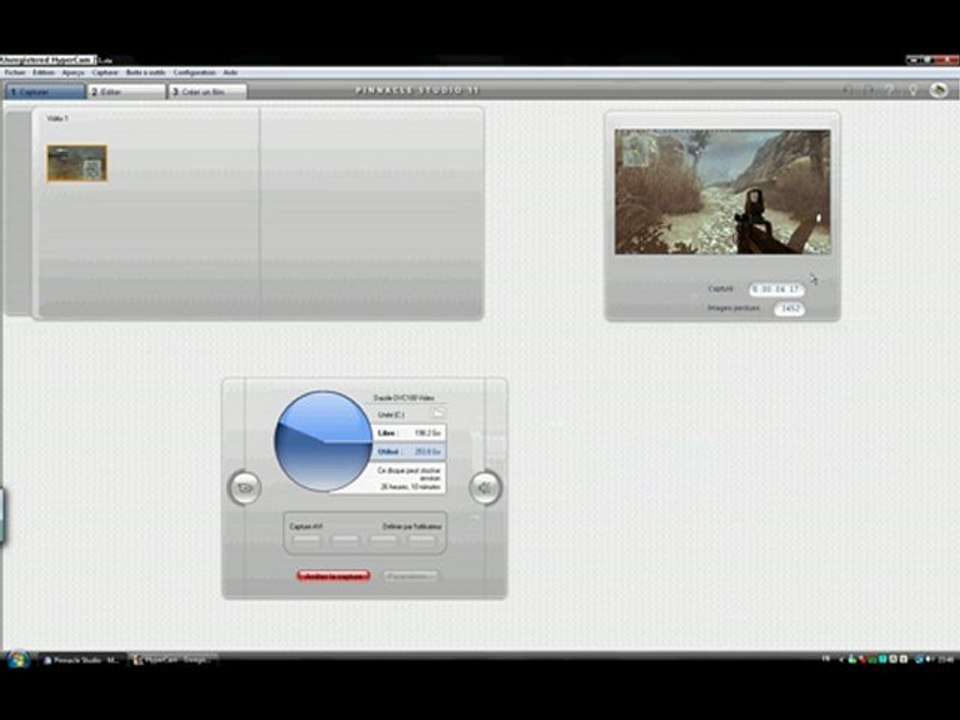The height and width of the screenshot is (720, 960).
Task: Click the capture preview video
Action: 722,192
